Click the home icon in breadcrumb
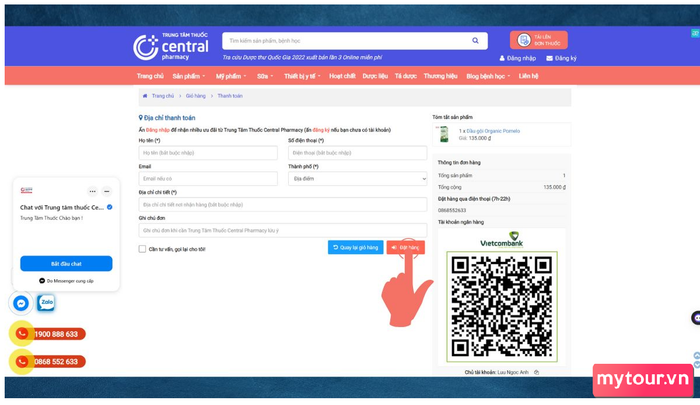This screenshot has height=405, width=700. click(145, 96)
